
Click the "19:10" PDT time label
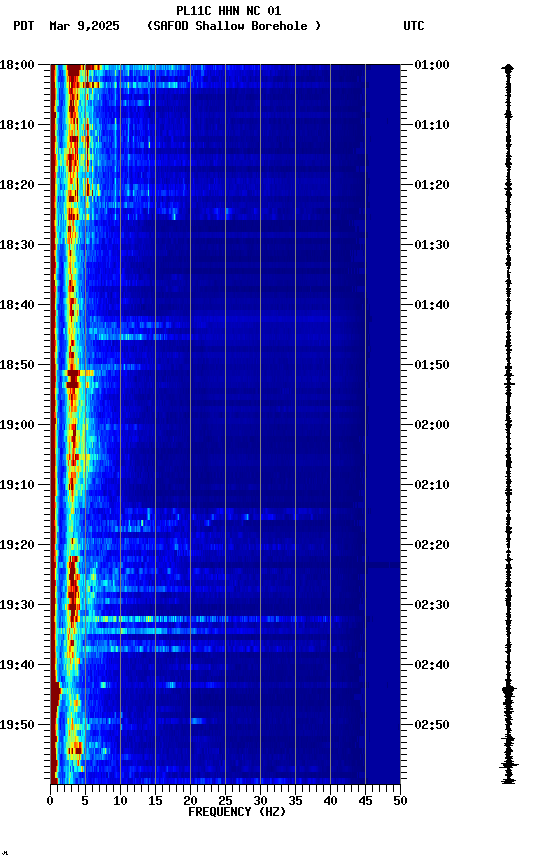click(x=17, y=485)
